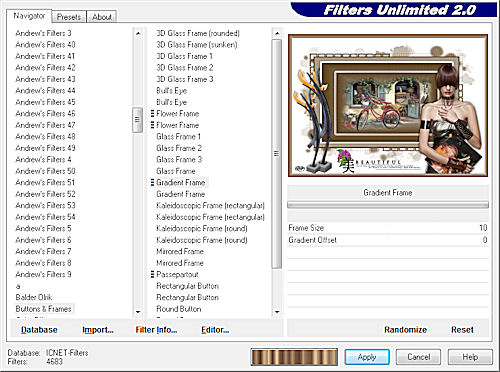Adjust the Frame Size slider row
Image resolution: width=500 pixels, height=372 pixels.
click(388, 228)
